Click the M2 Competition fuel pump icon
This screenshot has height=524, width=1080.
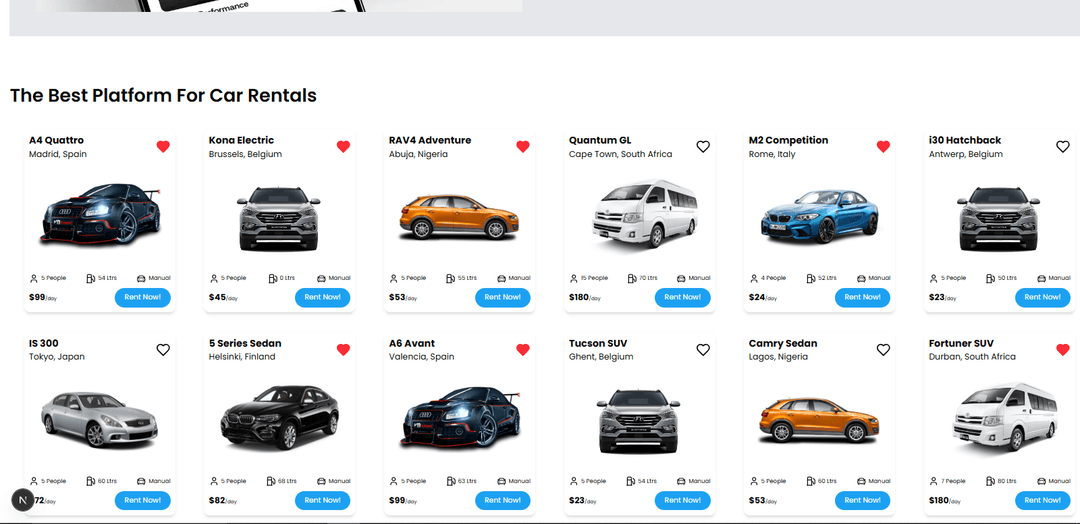(x=812, y=278)
